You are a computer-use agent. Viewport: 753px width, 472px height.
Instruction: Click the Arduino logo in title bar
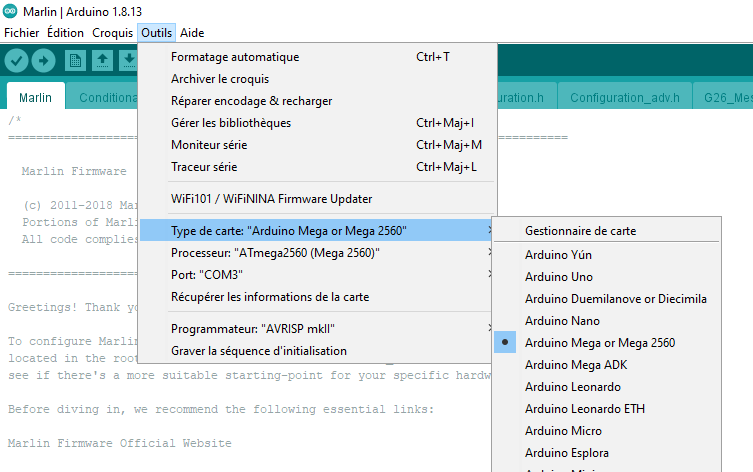point(10,11)
